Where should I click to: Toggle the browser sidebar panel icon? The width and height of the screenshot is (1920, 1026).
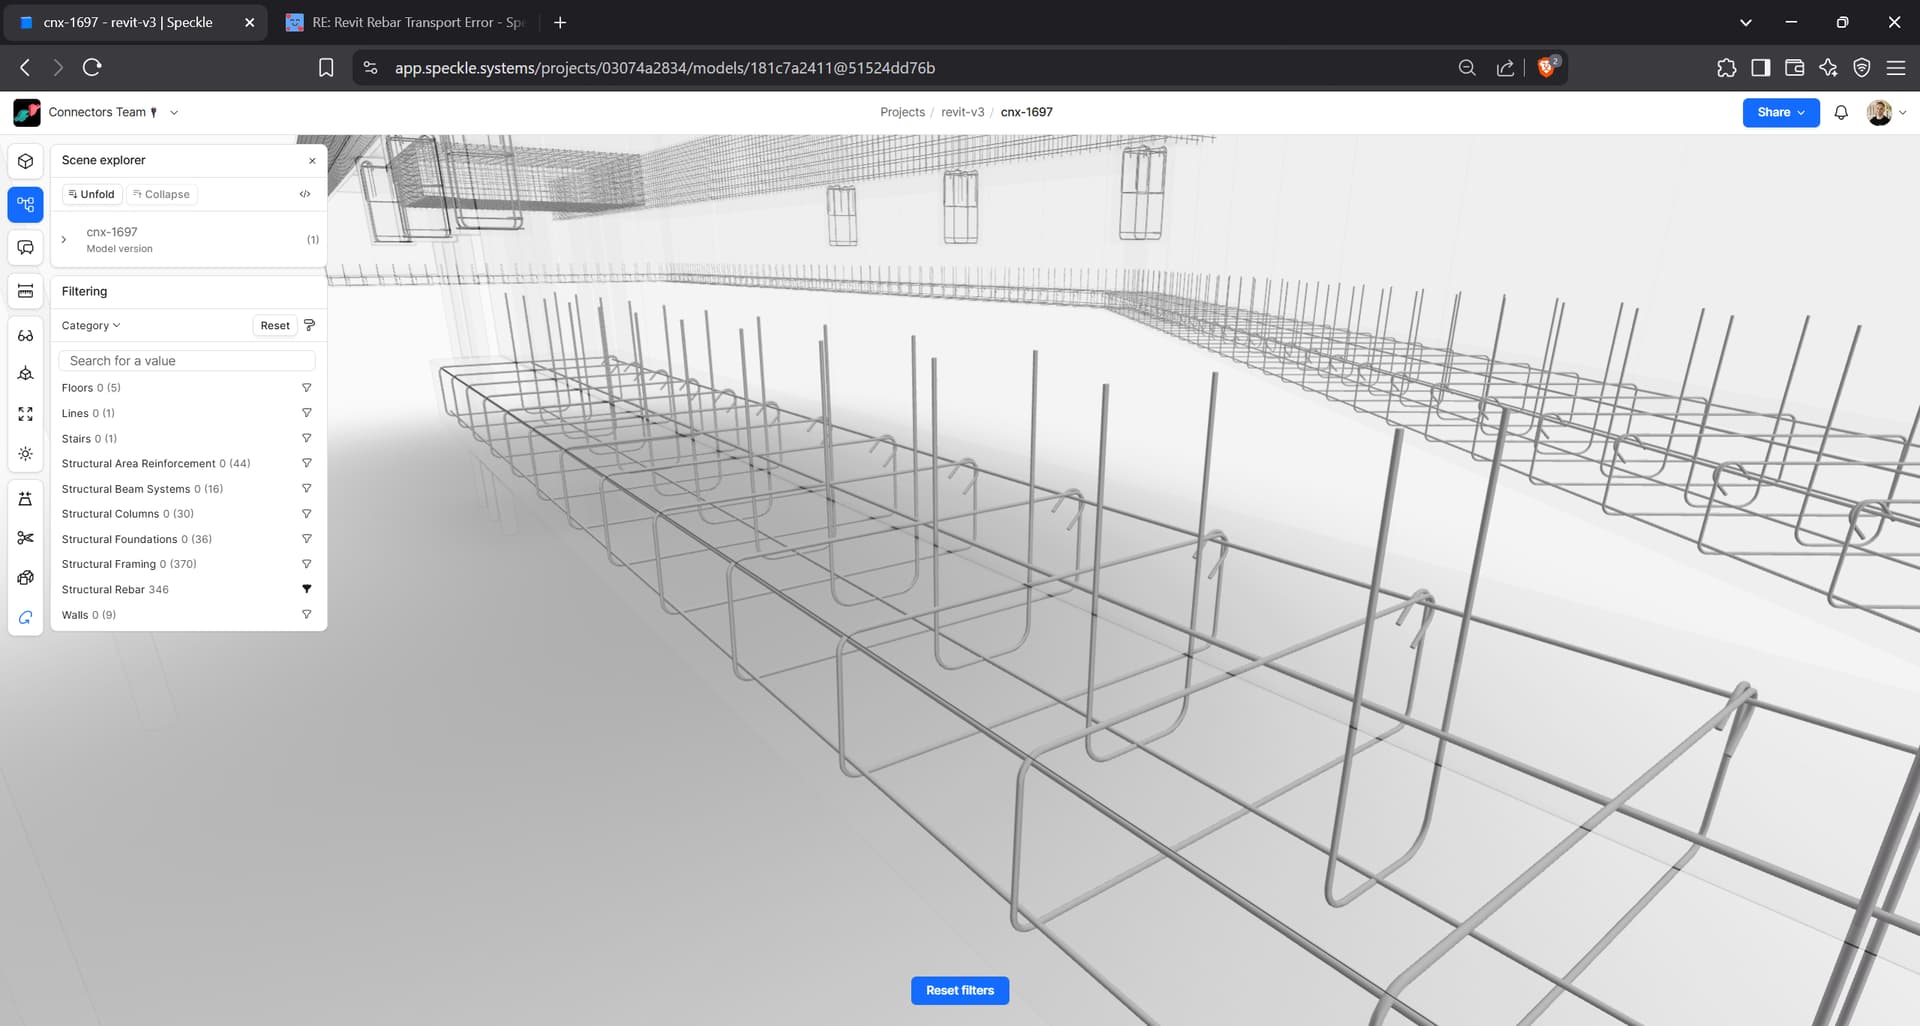pyautogui.click(x=1761, y=68)
